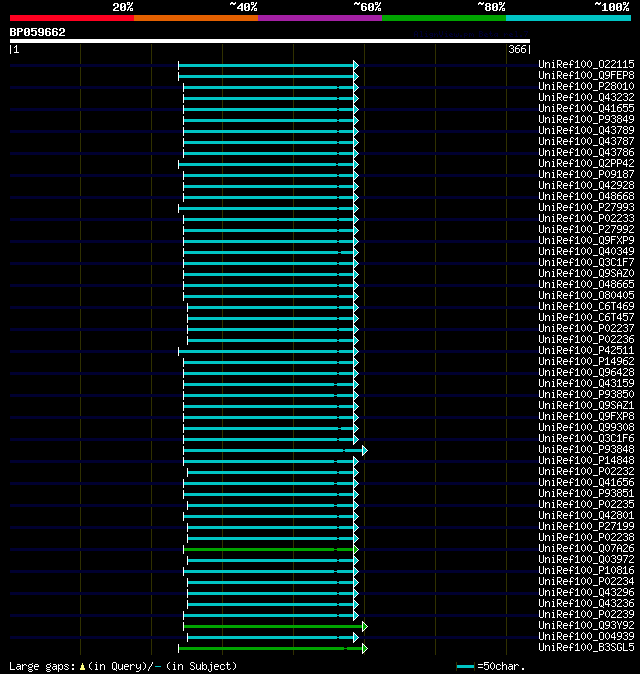The image size is (640, 674).
Task: Select label UniRef100_P02239
Action: [x=586, y=615]
